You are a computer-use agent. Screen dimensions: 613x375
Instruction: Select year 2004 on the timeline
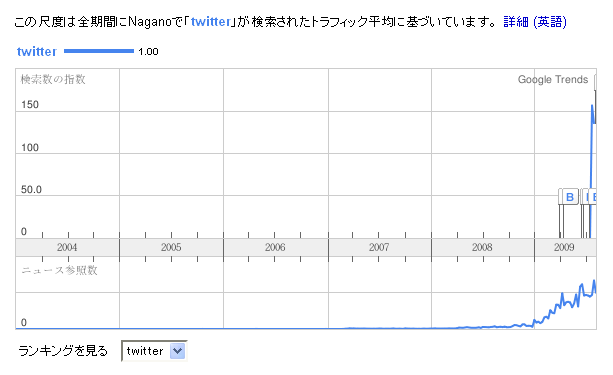67,247
